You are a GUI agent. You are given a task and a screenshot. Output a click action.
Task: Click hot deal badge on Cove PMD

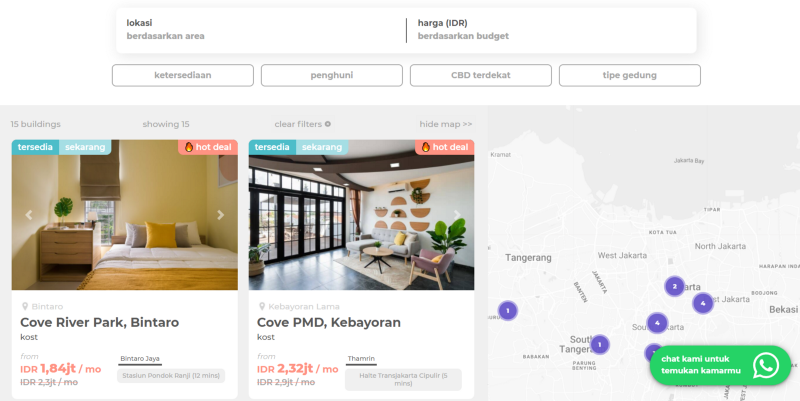coord(444,147)
